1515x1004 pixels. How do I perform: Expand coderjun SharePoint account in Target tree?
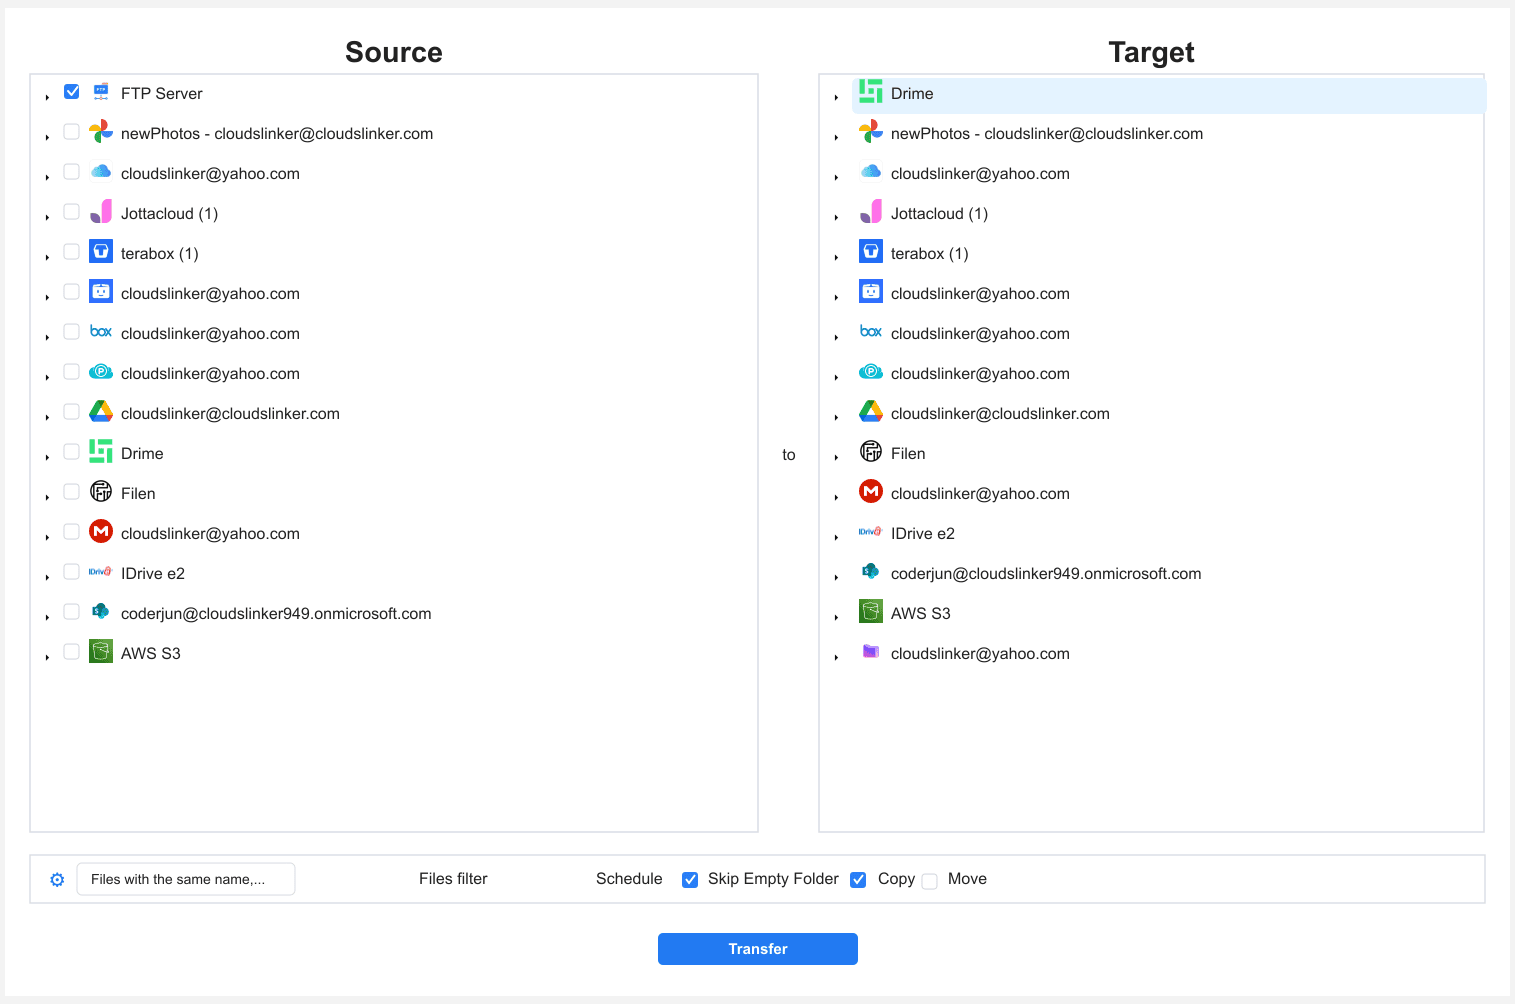point(836,577)
